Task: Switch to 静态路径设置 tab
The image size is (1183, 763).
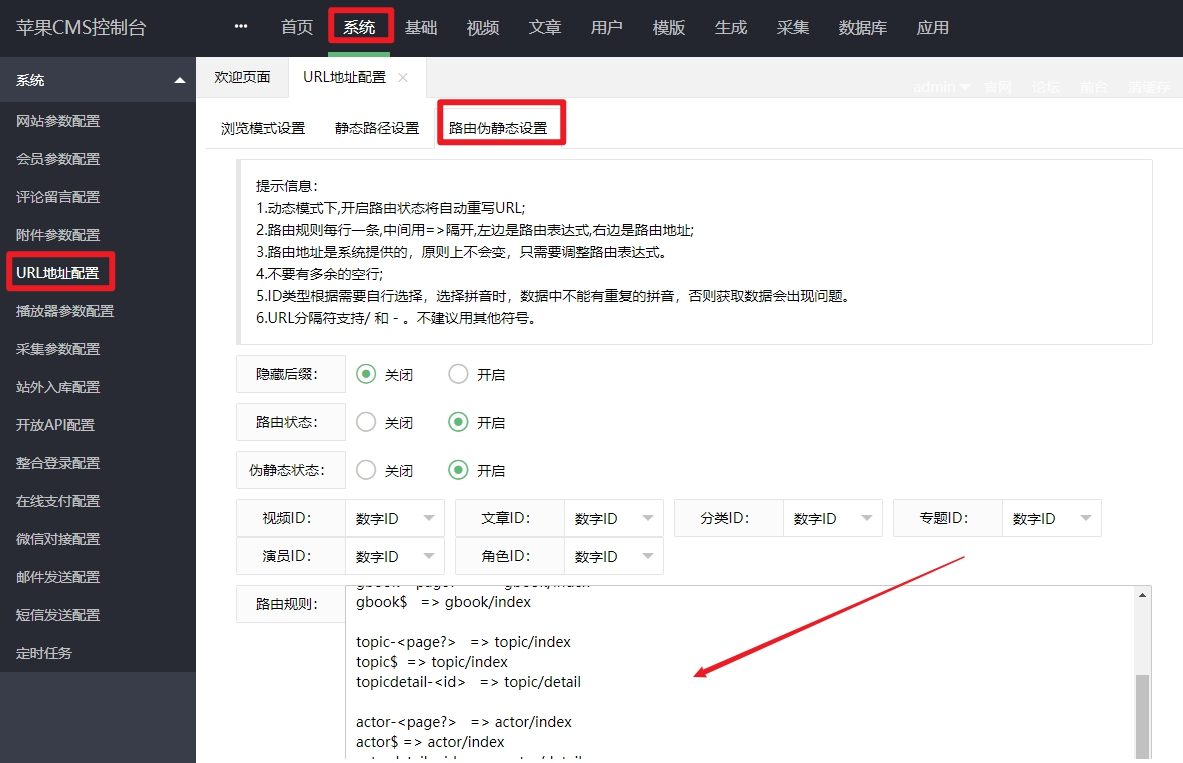Action: [377, 128]
